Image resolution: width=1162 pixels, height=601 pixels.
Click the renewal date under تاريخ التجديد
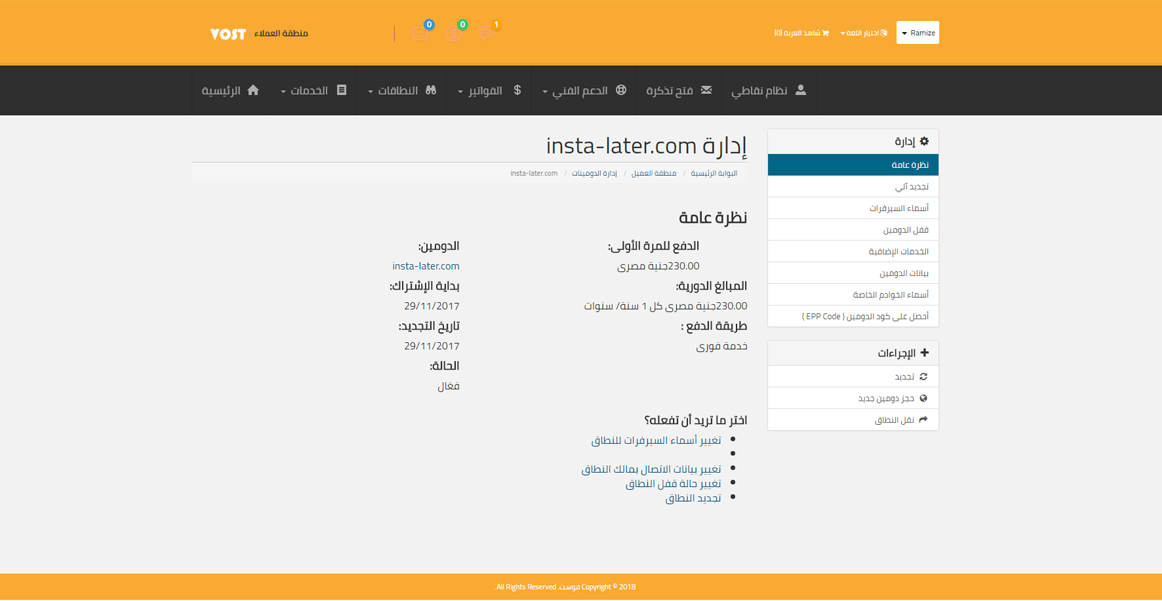pyautogui.click(x=432, y=345)
